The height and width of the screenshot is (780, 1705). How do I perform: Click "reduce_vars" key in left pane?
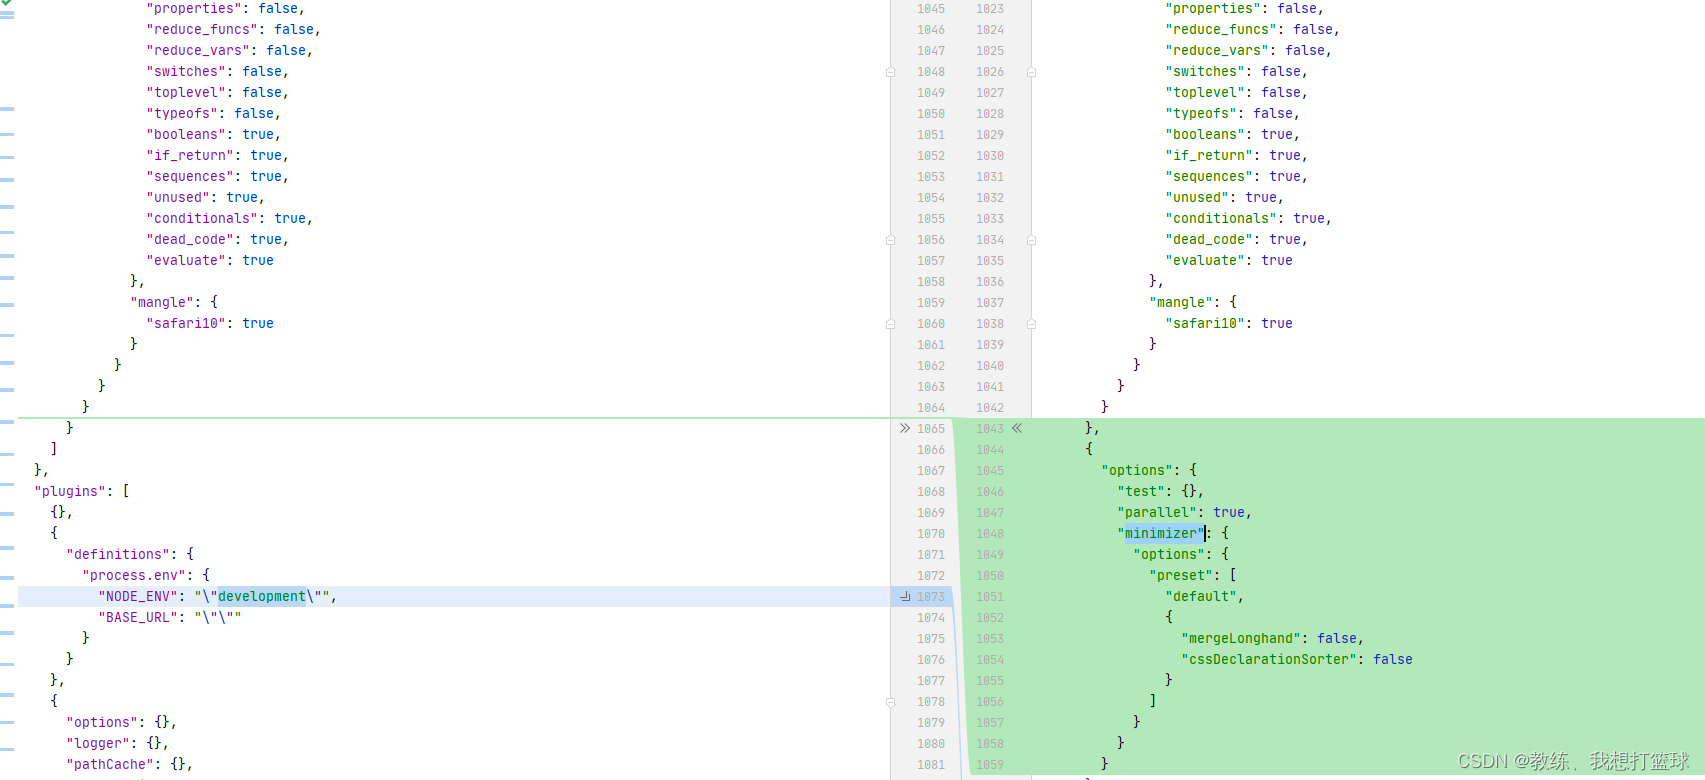click(198, 50)
